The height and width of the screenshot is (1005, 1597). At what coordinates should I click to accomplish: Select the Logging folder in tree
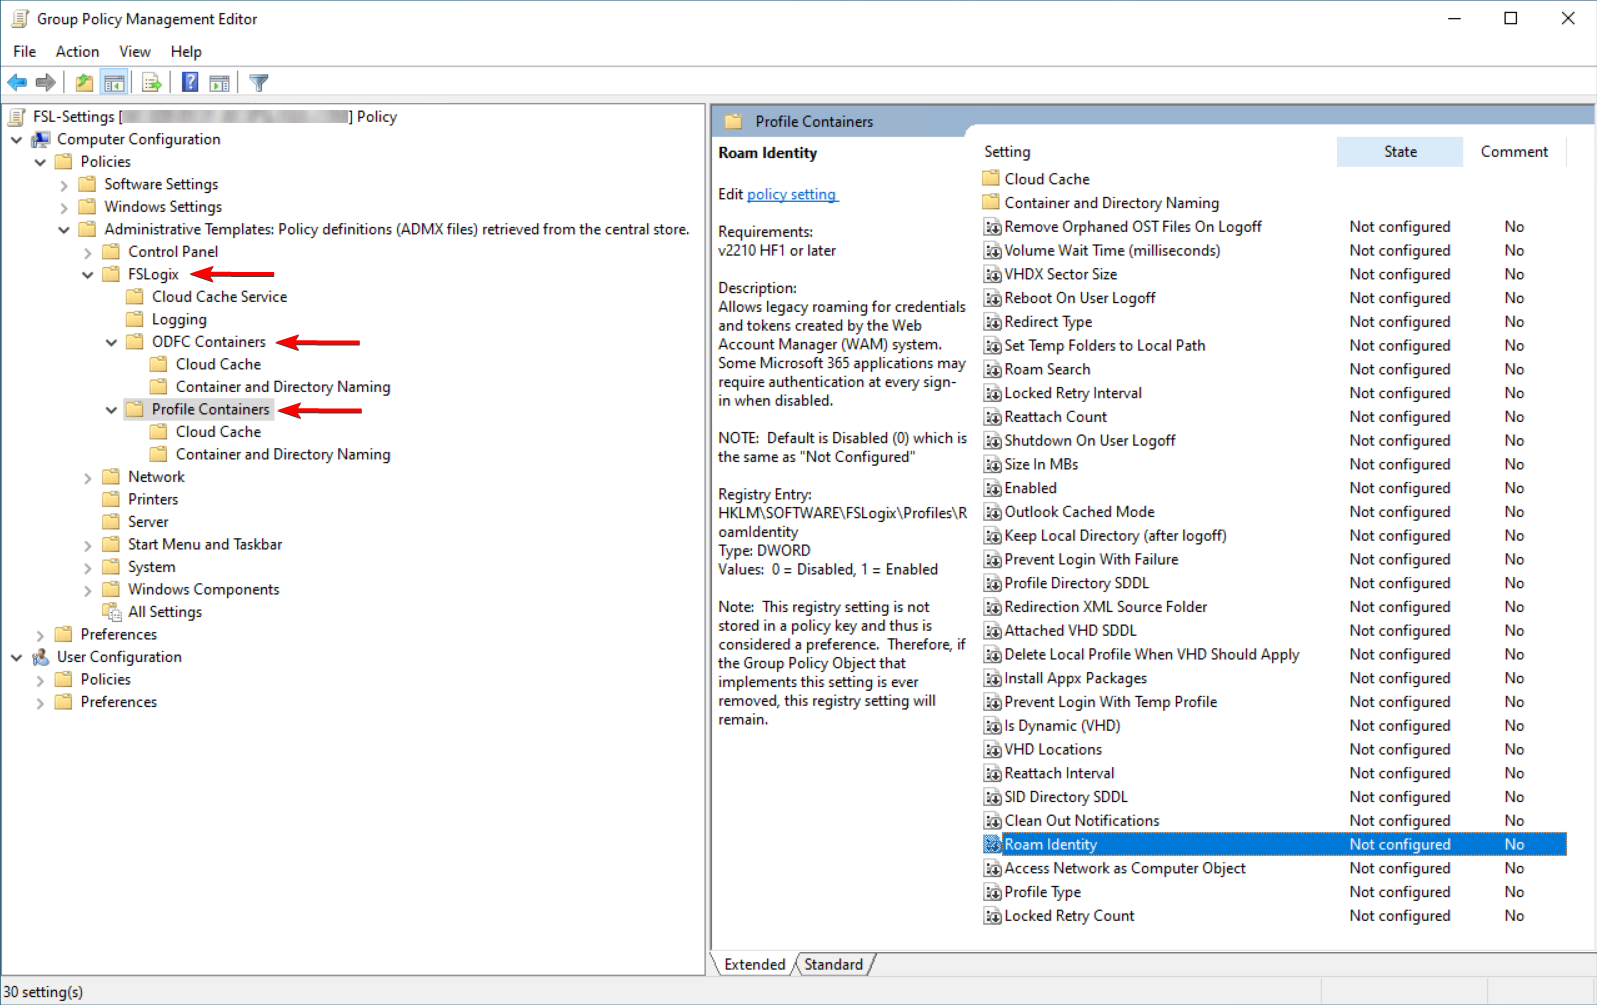(x=179, y=320)
